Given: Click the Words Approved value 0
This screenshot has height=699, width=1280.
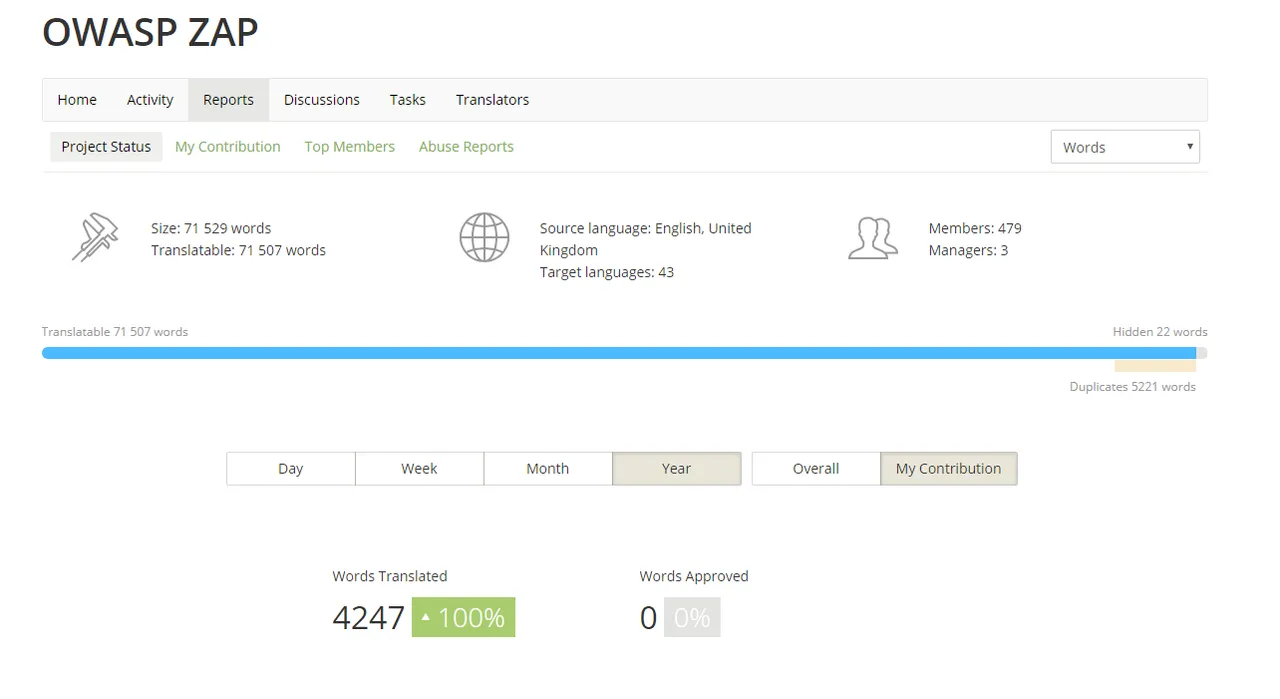Looking at the screenshot, I should point(649,618).
